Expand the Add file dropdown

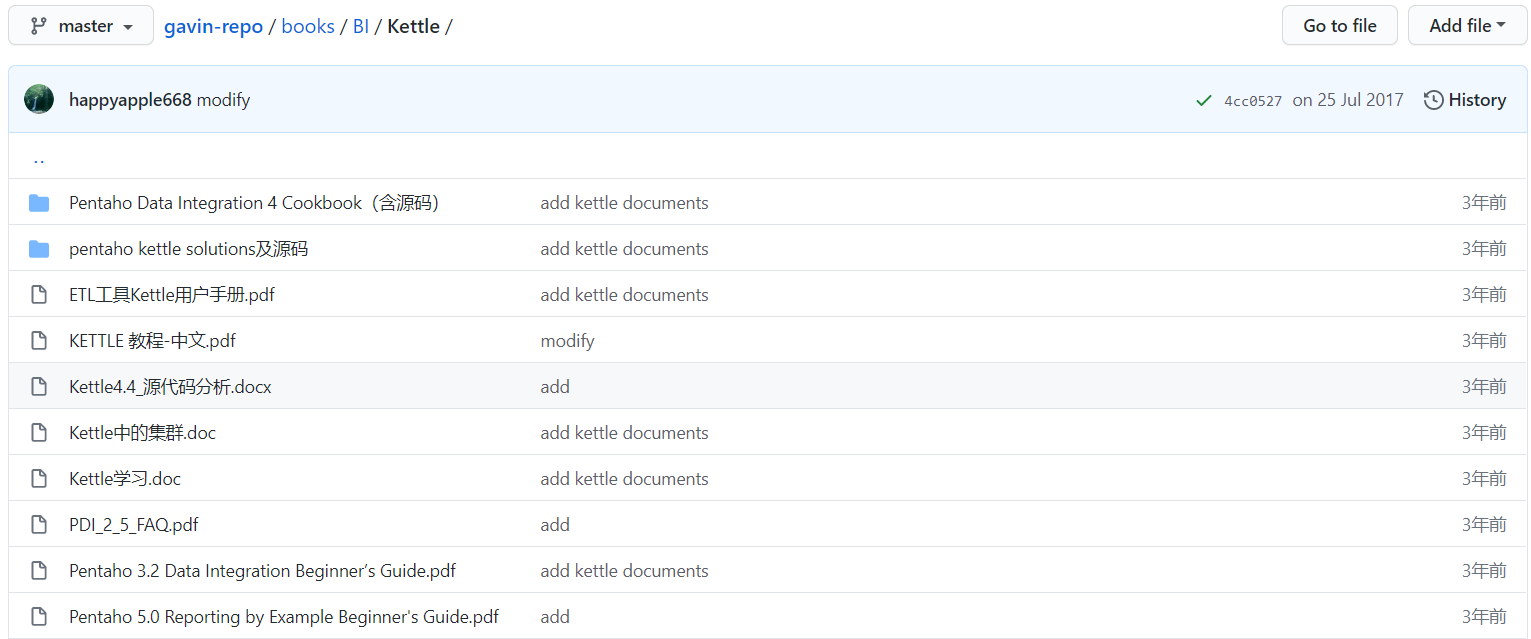[1467, 26]
